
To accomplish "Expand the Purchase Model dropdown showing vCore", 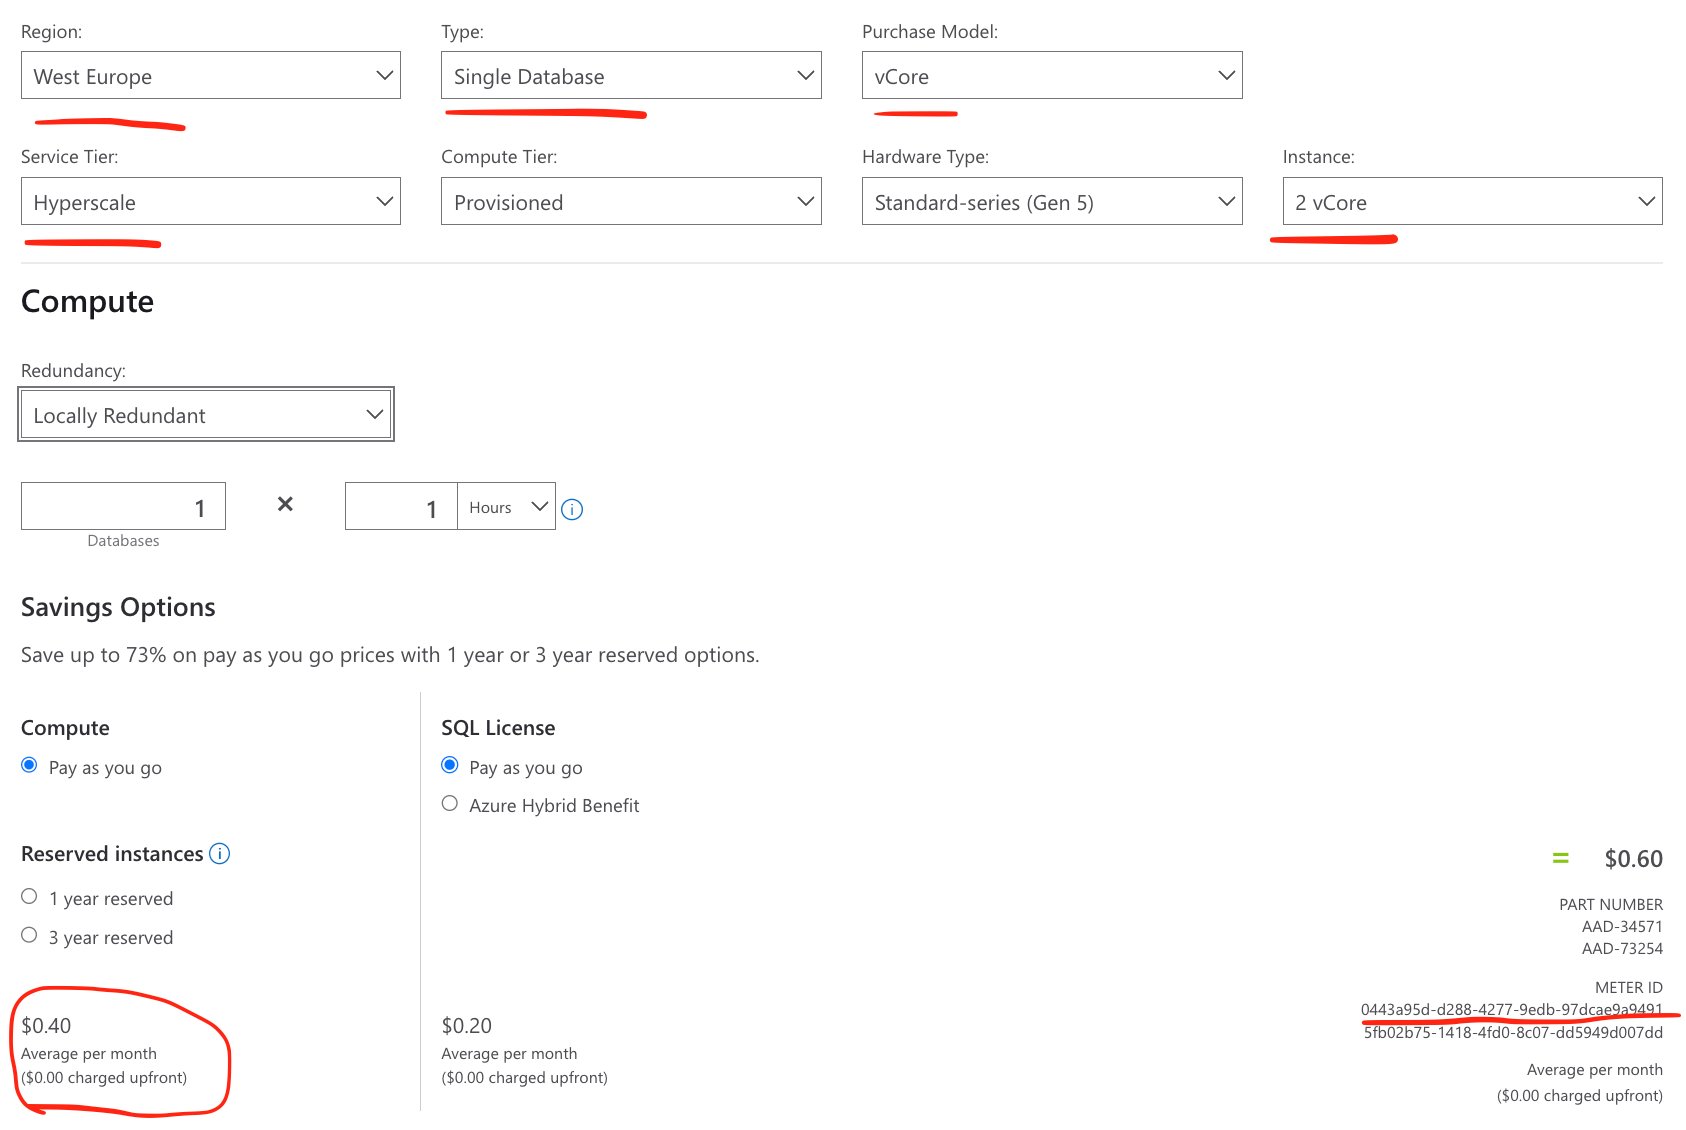I will pyautogui.click(x=1052, y=76).
